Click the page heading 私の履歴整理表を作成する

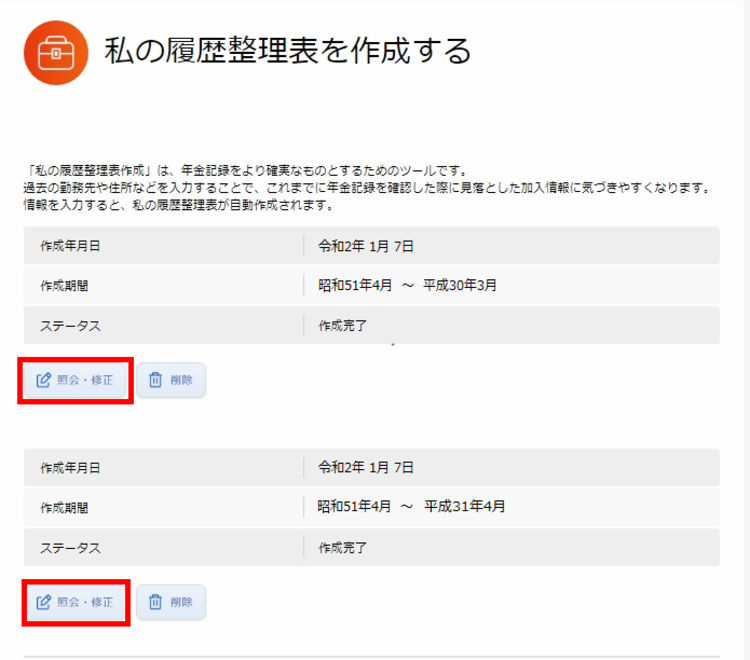tap(288, 51)
